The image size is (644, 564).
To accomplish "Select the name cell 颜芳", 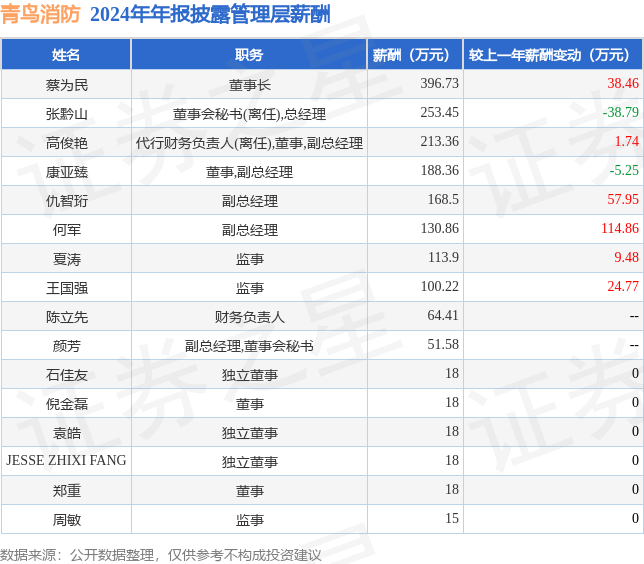I will coord(67,346).
